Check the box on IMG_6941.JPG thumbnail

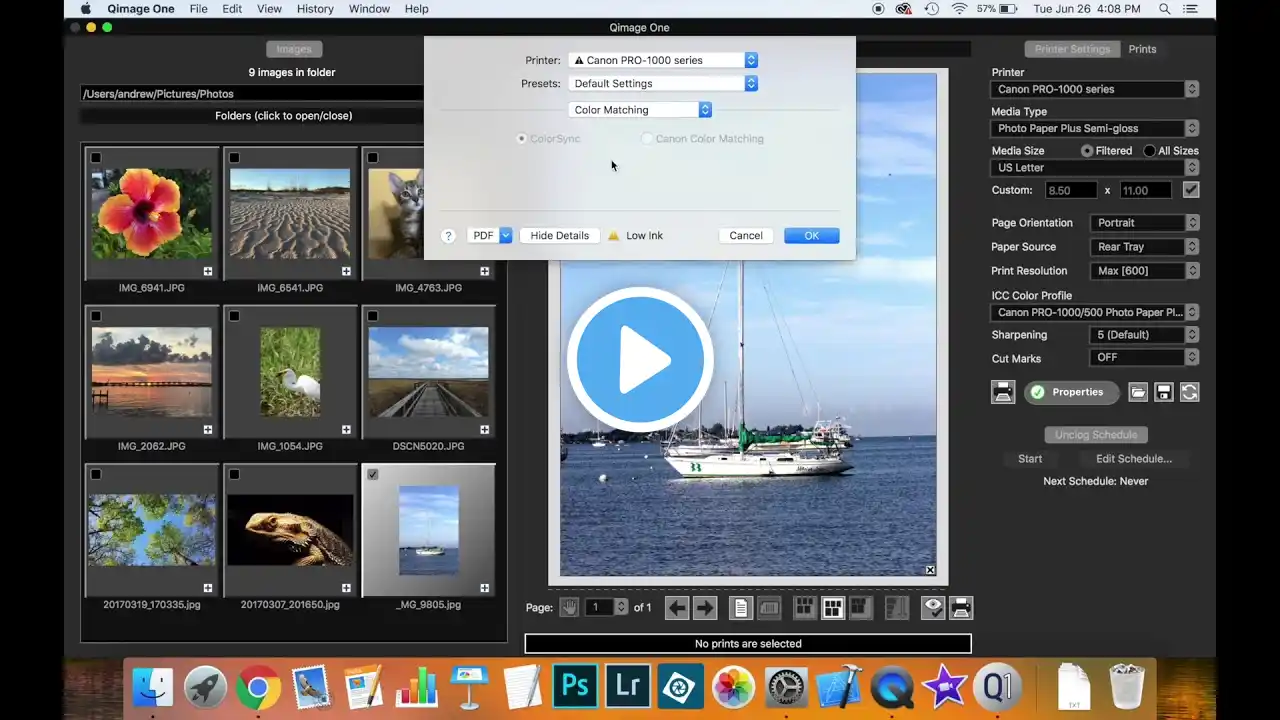pyautogui.click(x=96, y=158)
